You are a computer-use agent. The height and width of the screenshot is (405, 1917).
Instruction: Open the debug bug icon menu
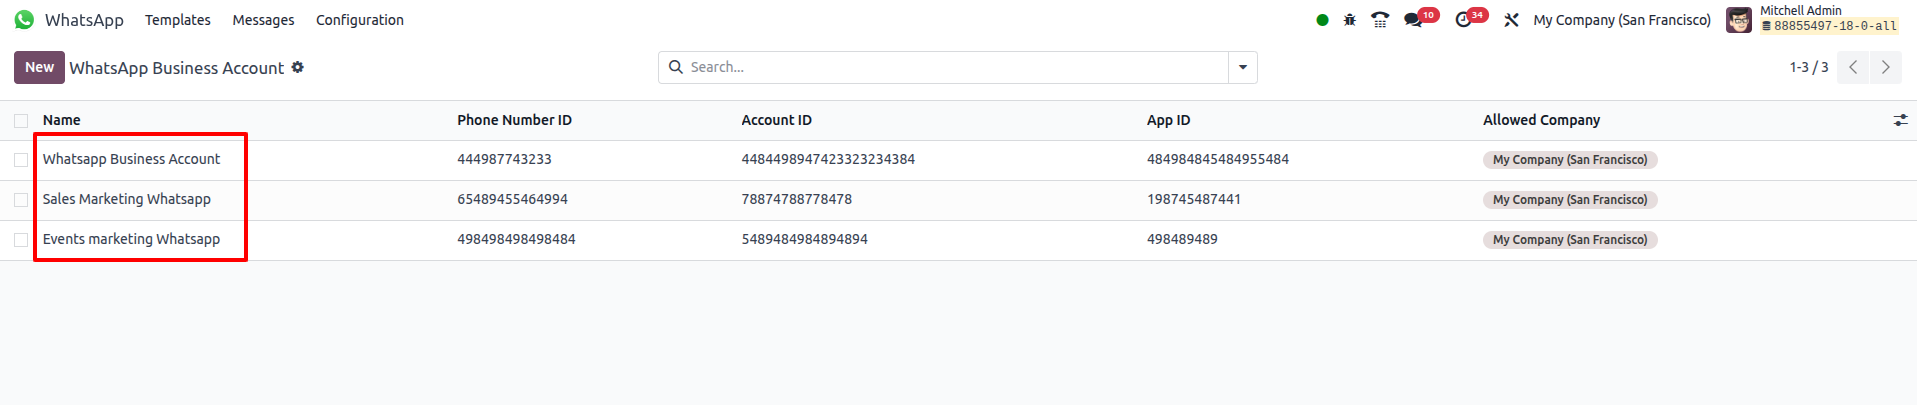(x=1349, y=20)
